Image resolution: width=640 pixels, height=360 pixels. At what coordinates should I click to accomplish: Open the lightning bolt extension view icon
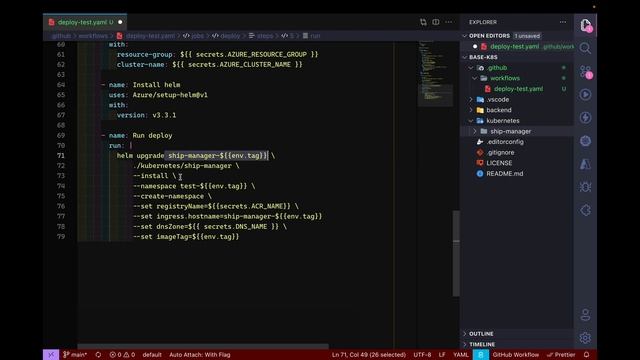(585, 118)
